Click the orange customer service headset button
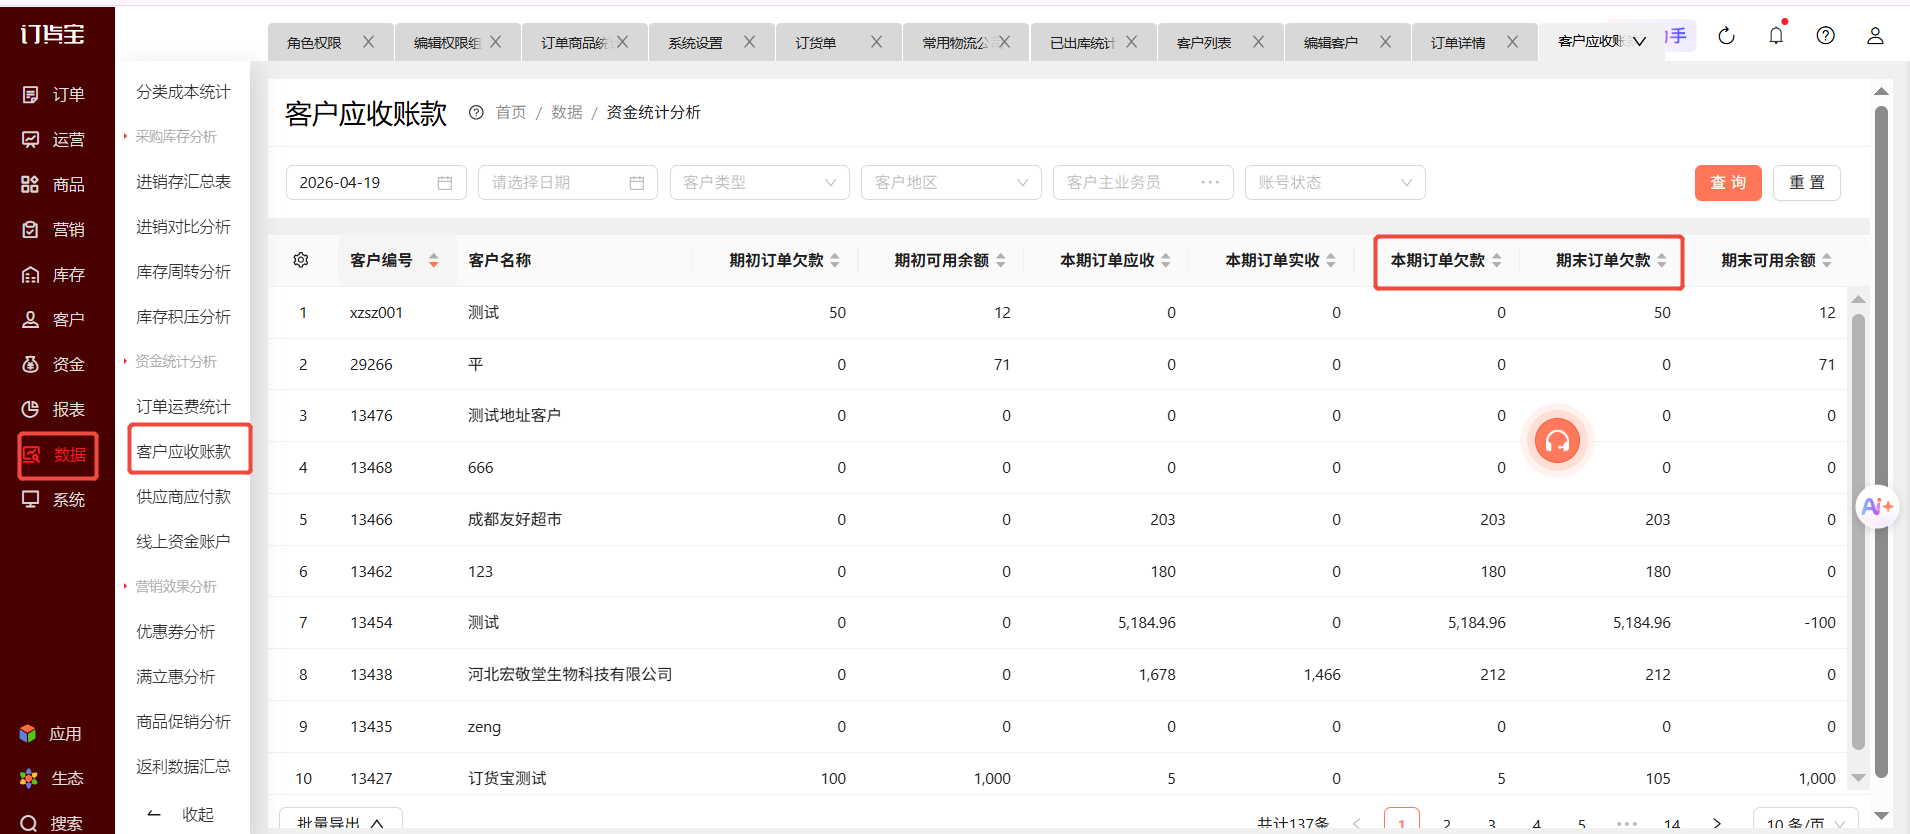The width and height of the screenshot is (1910, 834). tap(1557, 441)
